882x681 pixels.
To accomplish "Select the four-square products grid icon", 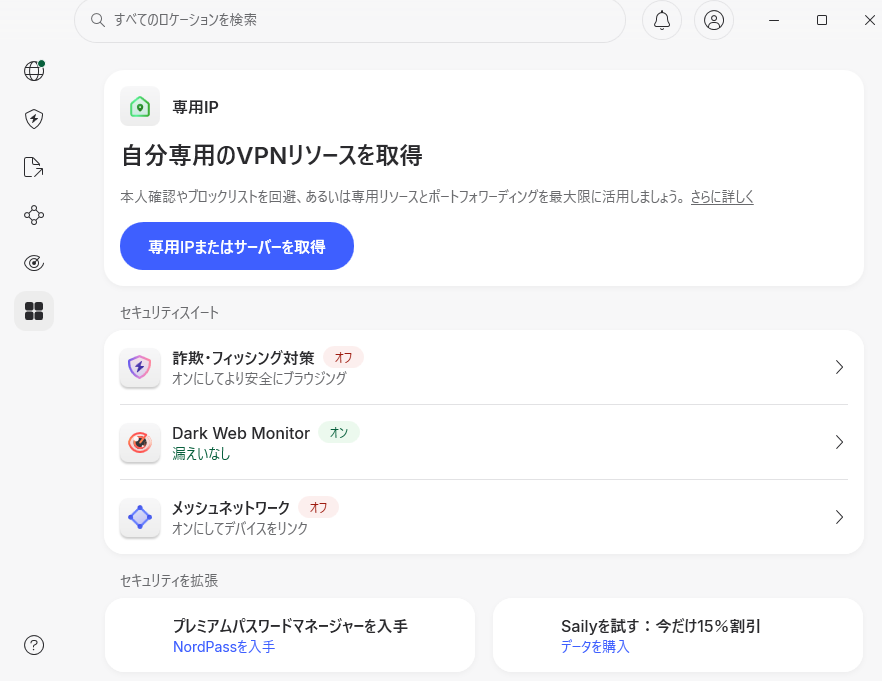I will click(34, 311).
